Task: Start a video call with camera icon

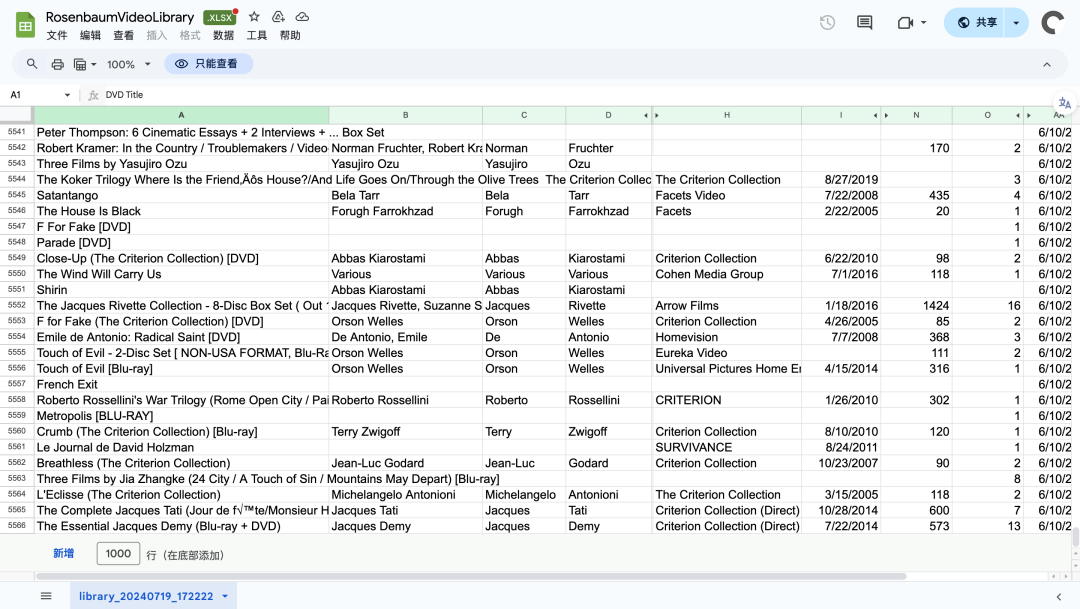Action: tap(905, 23)
